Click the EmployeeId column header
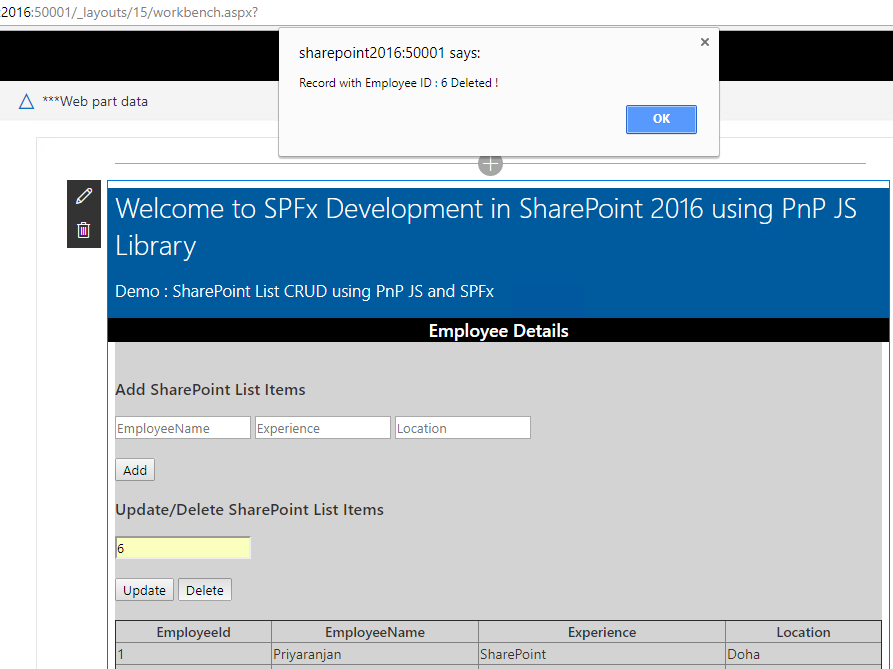This screenshot has height=669, width=893. click(194, 632)
